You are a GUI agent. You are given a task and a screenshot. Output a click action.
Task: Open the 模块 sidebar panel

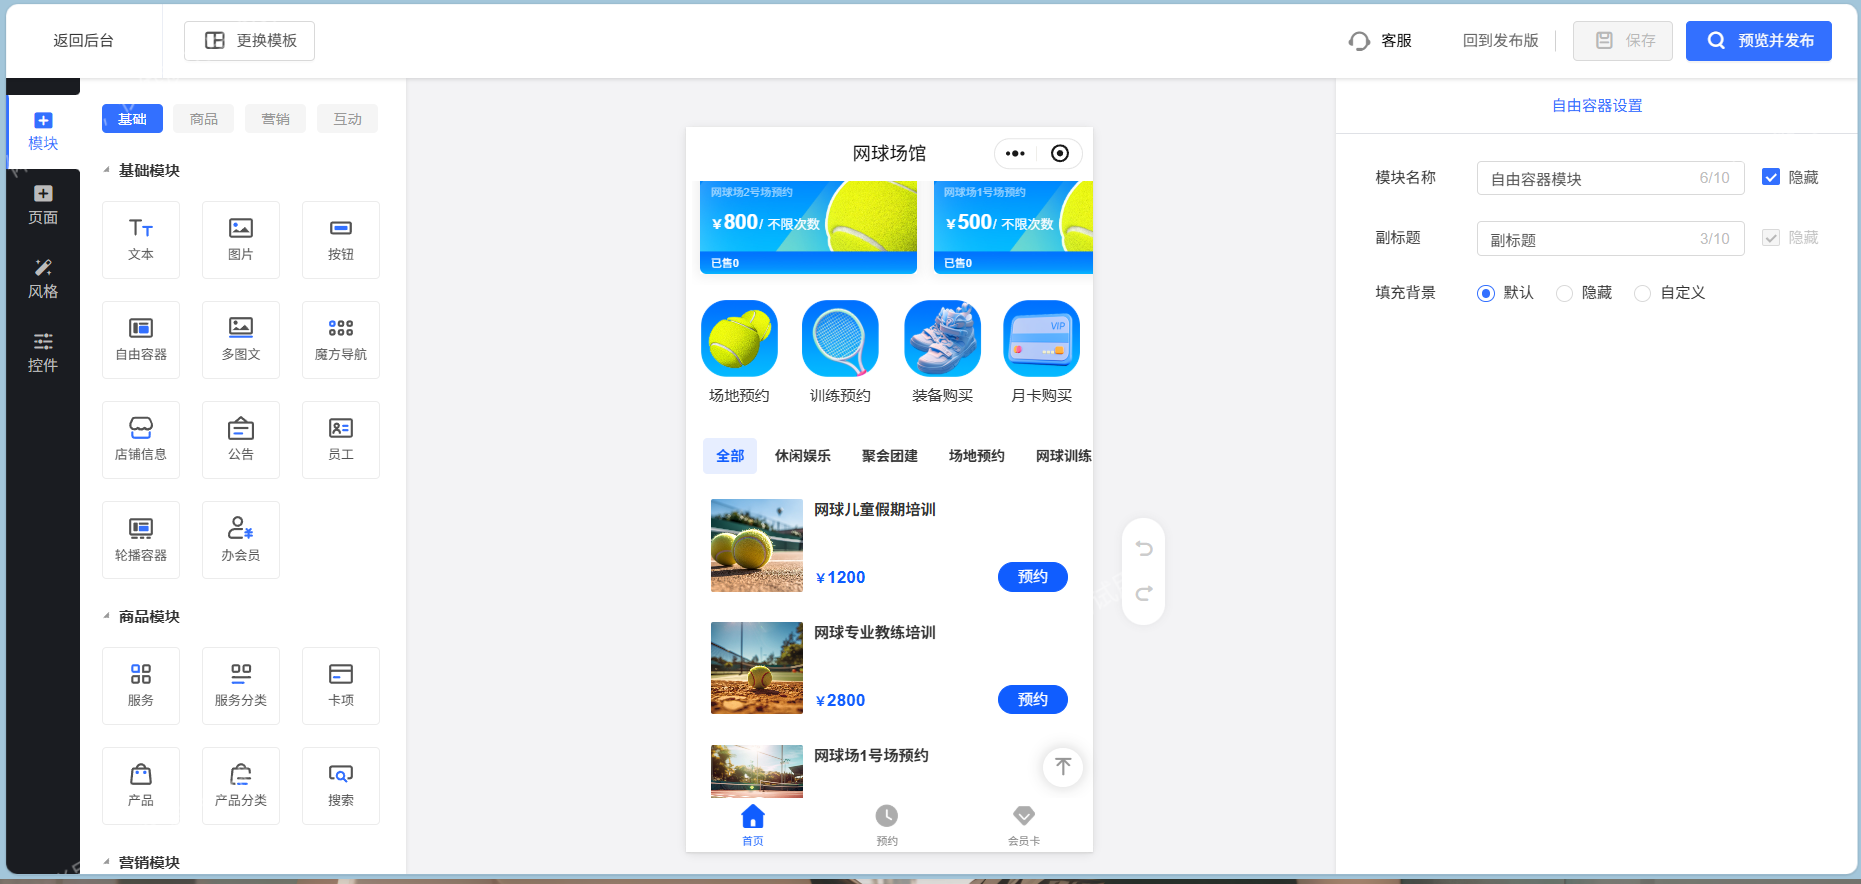(43, 132)
